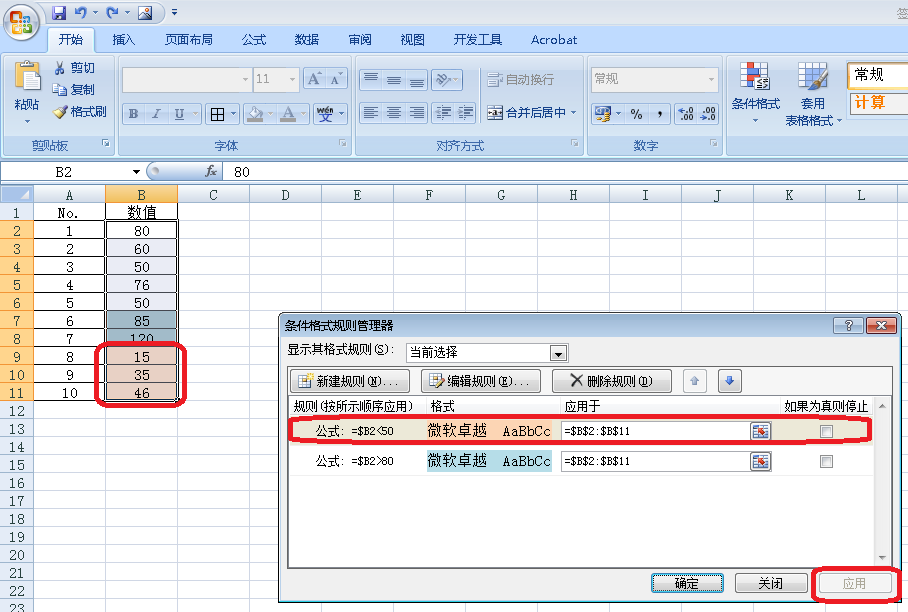Collapse range selector for =$B2<50 rule

[760, 431]
